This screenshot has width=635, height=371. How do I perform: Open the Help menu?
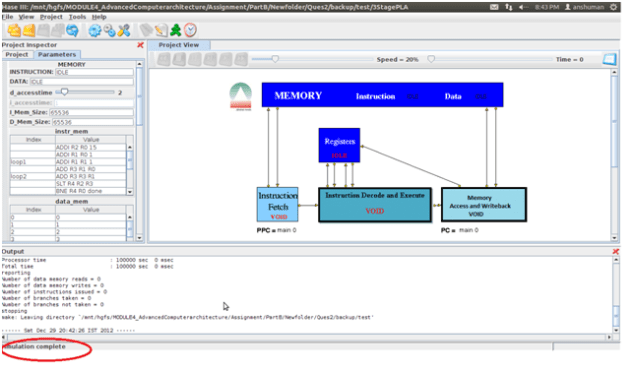click(x=99, y=17)
